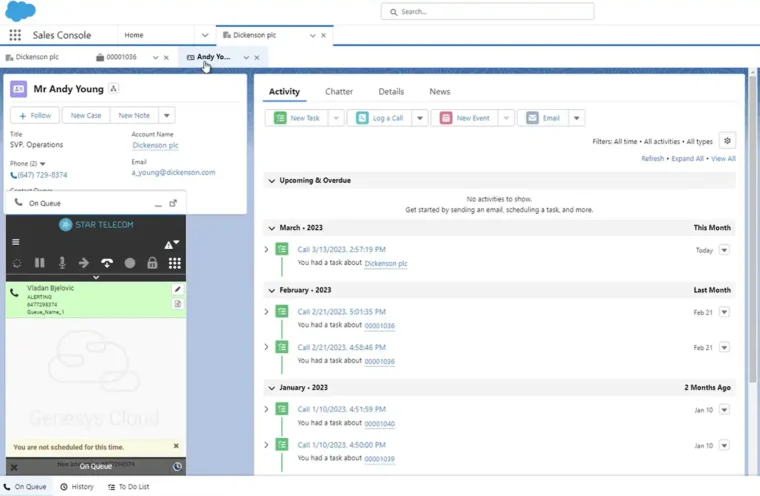
Task: Open more actions dropdown next to New Note
Action: tap(167, 115)
